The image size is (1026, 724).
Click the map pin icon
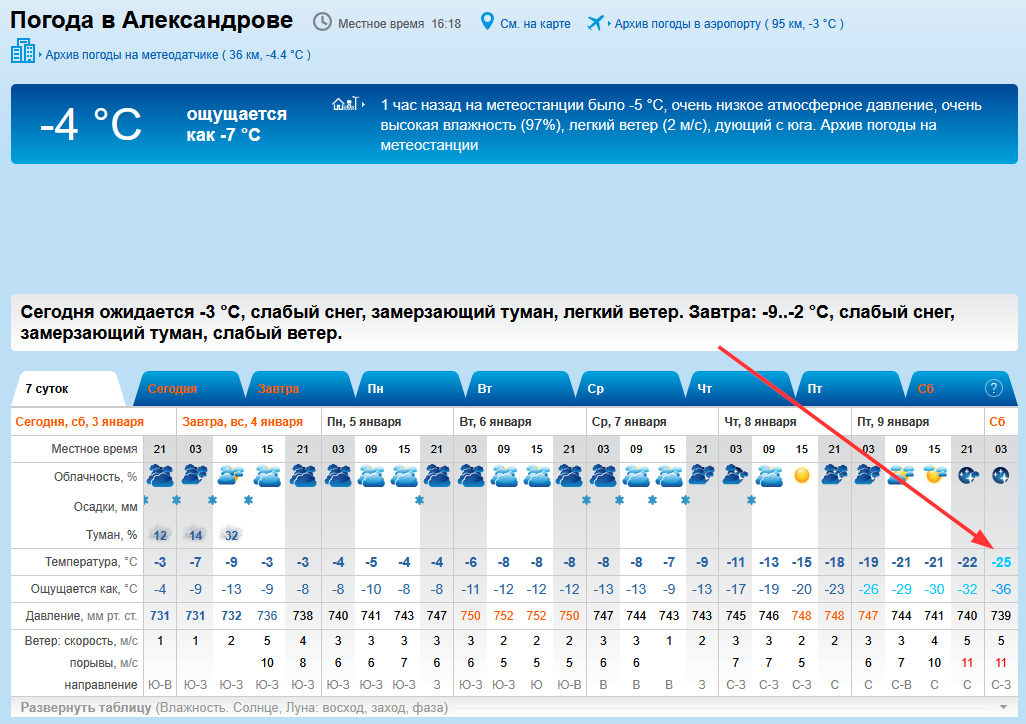point(487,22)
